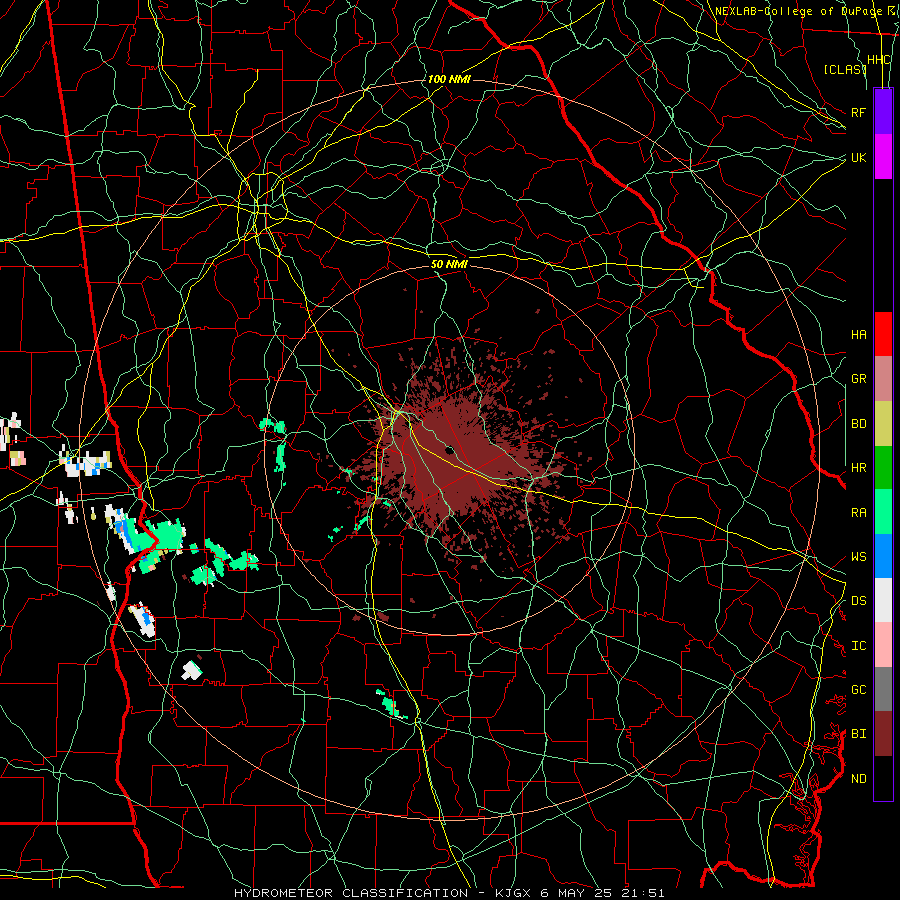Click the '100 NMI' range ring label
This screenshot has height=900, width=900.
coord(449,79)
